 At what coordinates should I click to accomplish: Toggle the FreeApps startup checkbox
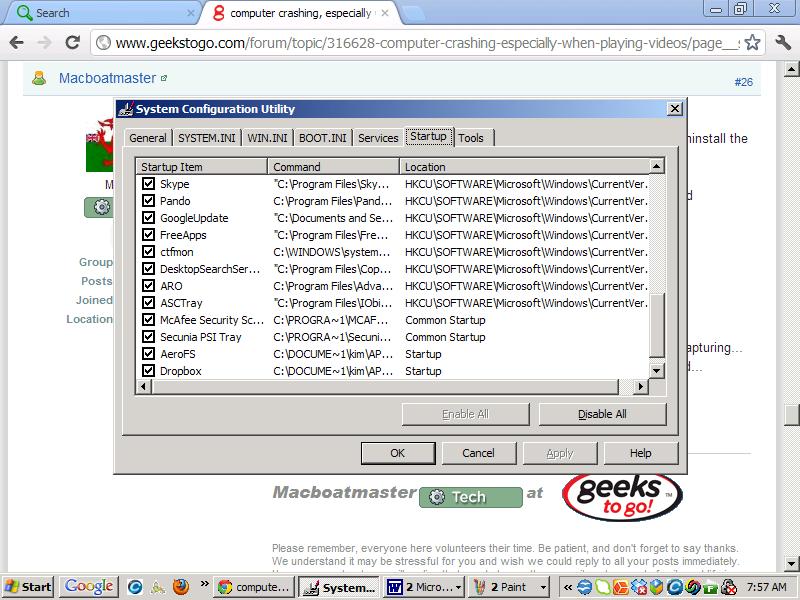(148, 235)
